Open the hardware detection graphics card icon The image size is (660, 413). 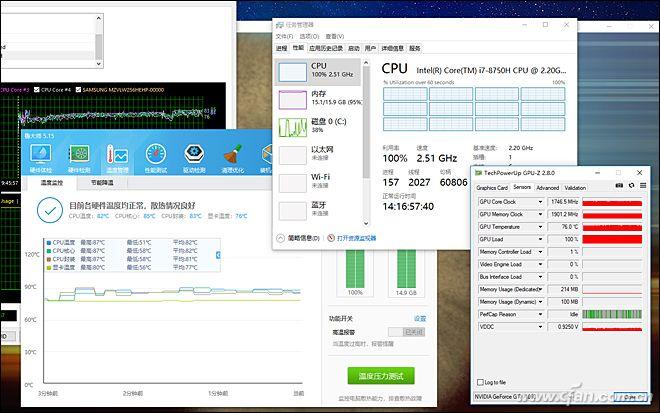pos(79,155)
